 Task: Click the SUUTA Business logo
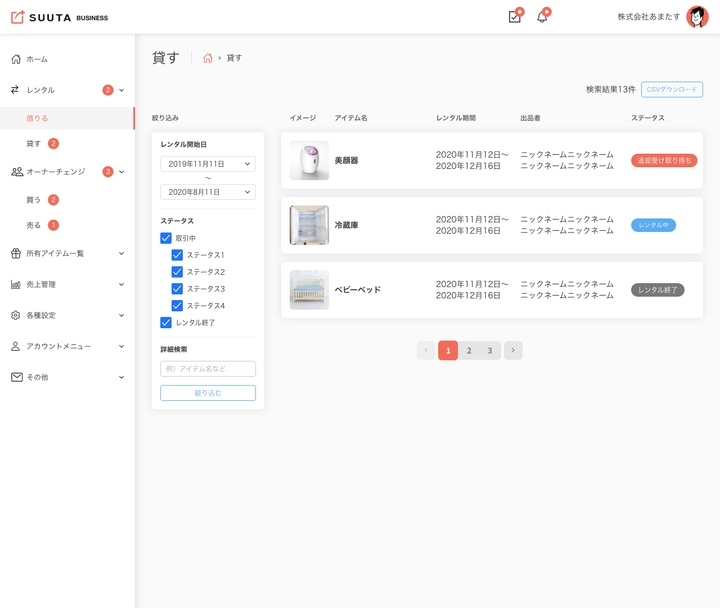[x=59, y=17]
